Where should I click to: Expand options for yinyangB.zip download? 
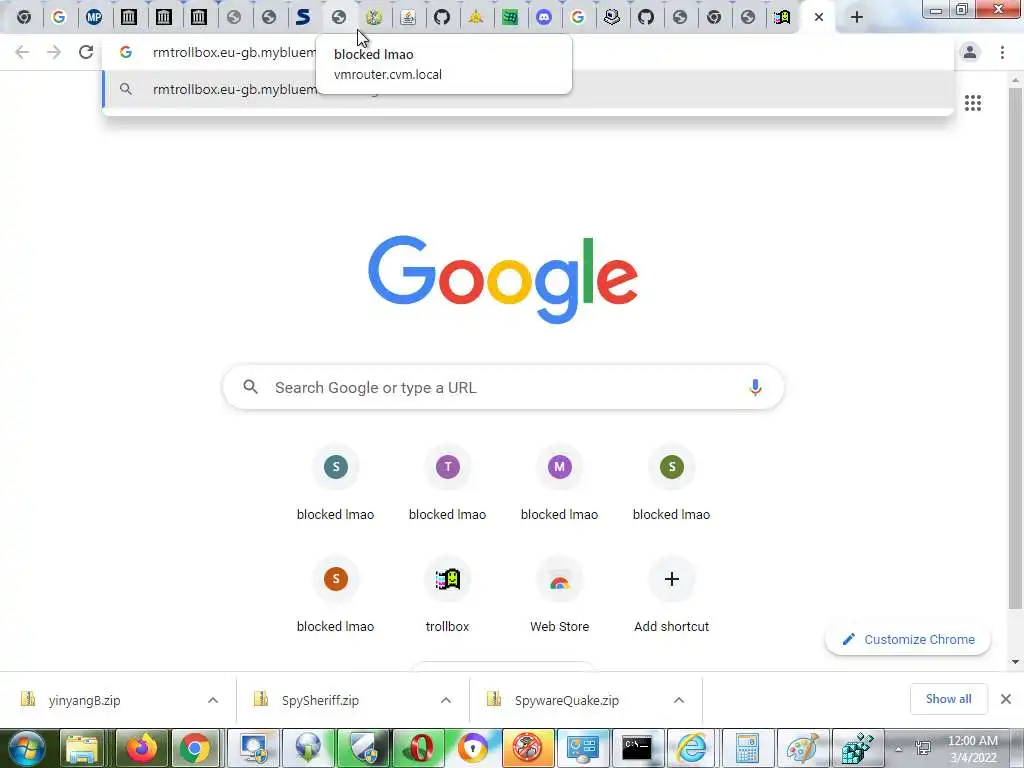(213, 700)
